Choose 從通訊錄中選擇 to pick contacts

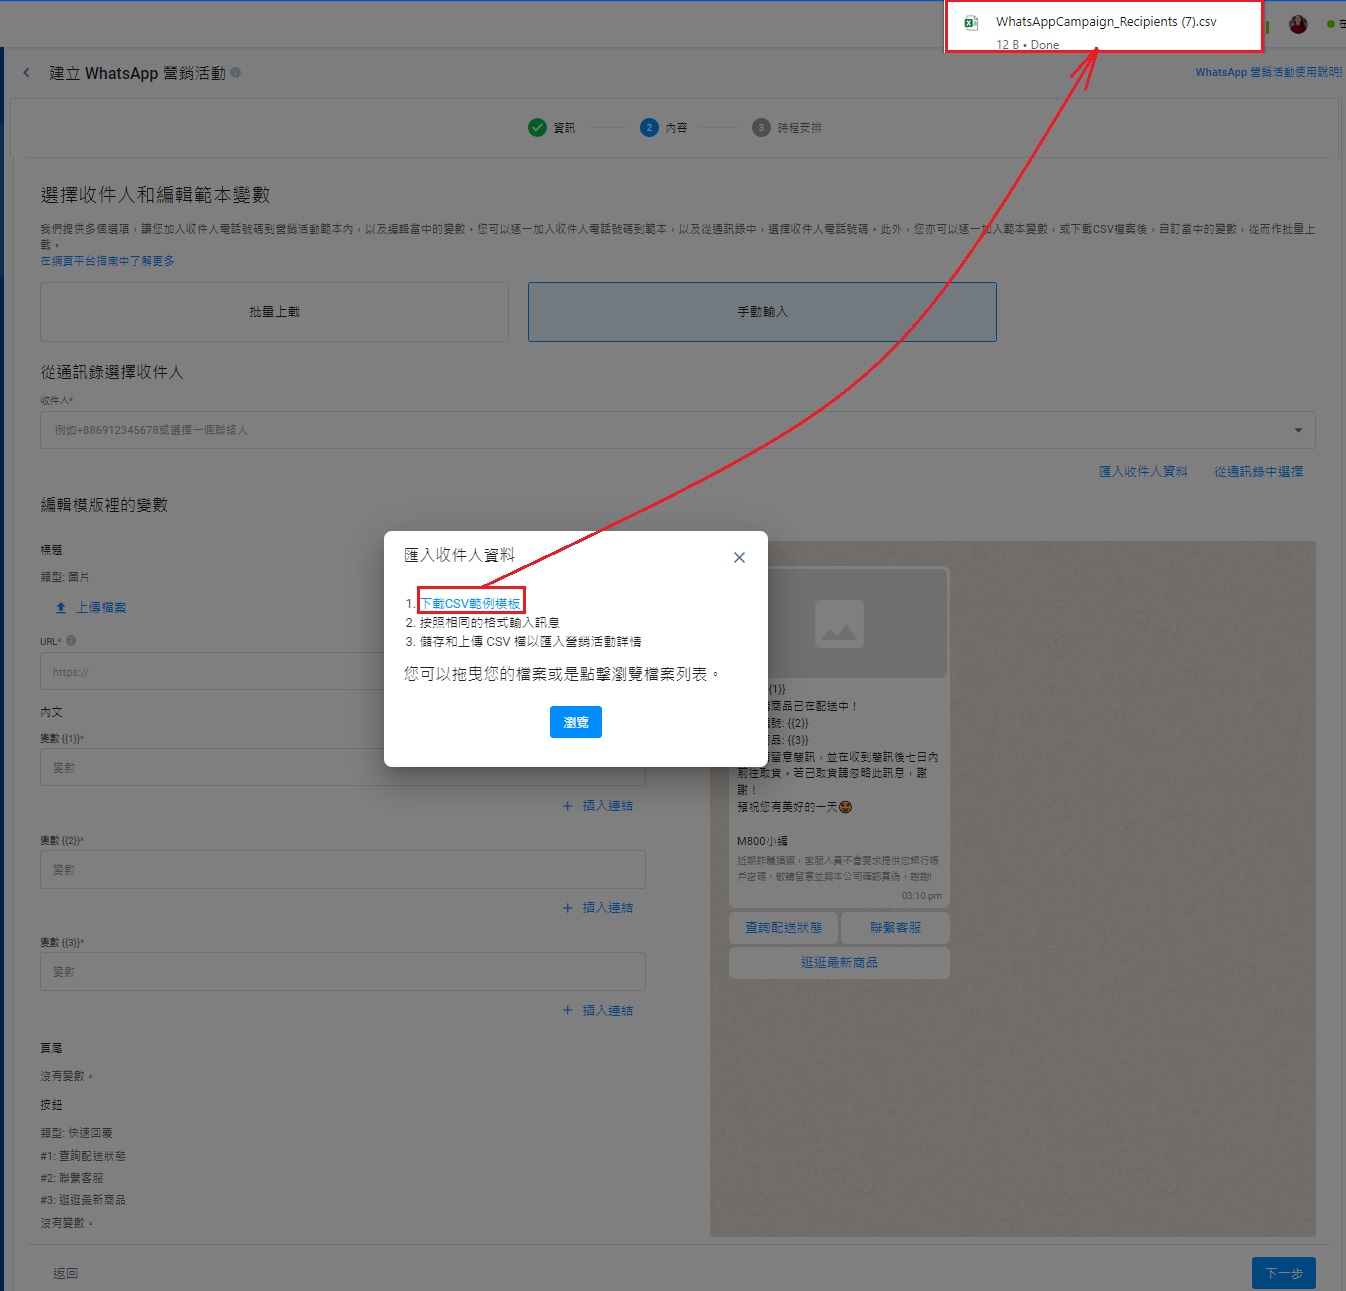[1258, 471]
